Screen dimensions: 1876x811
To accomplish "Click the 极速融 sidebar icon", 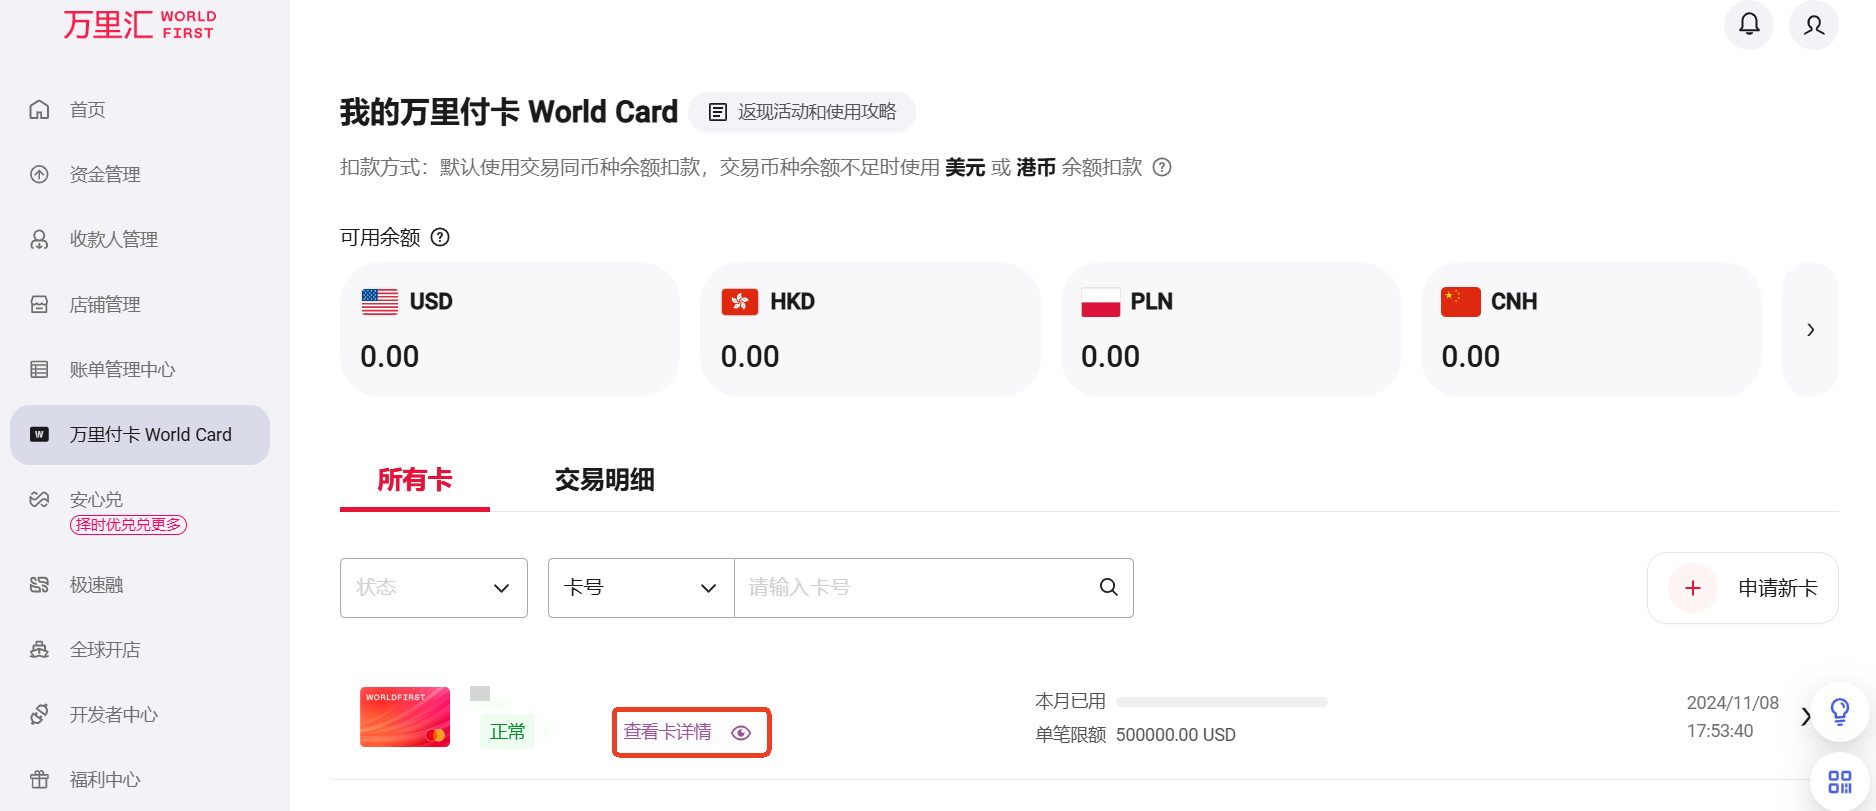I will 39,584.
